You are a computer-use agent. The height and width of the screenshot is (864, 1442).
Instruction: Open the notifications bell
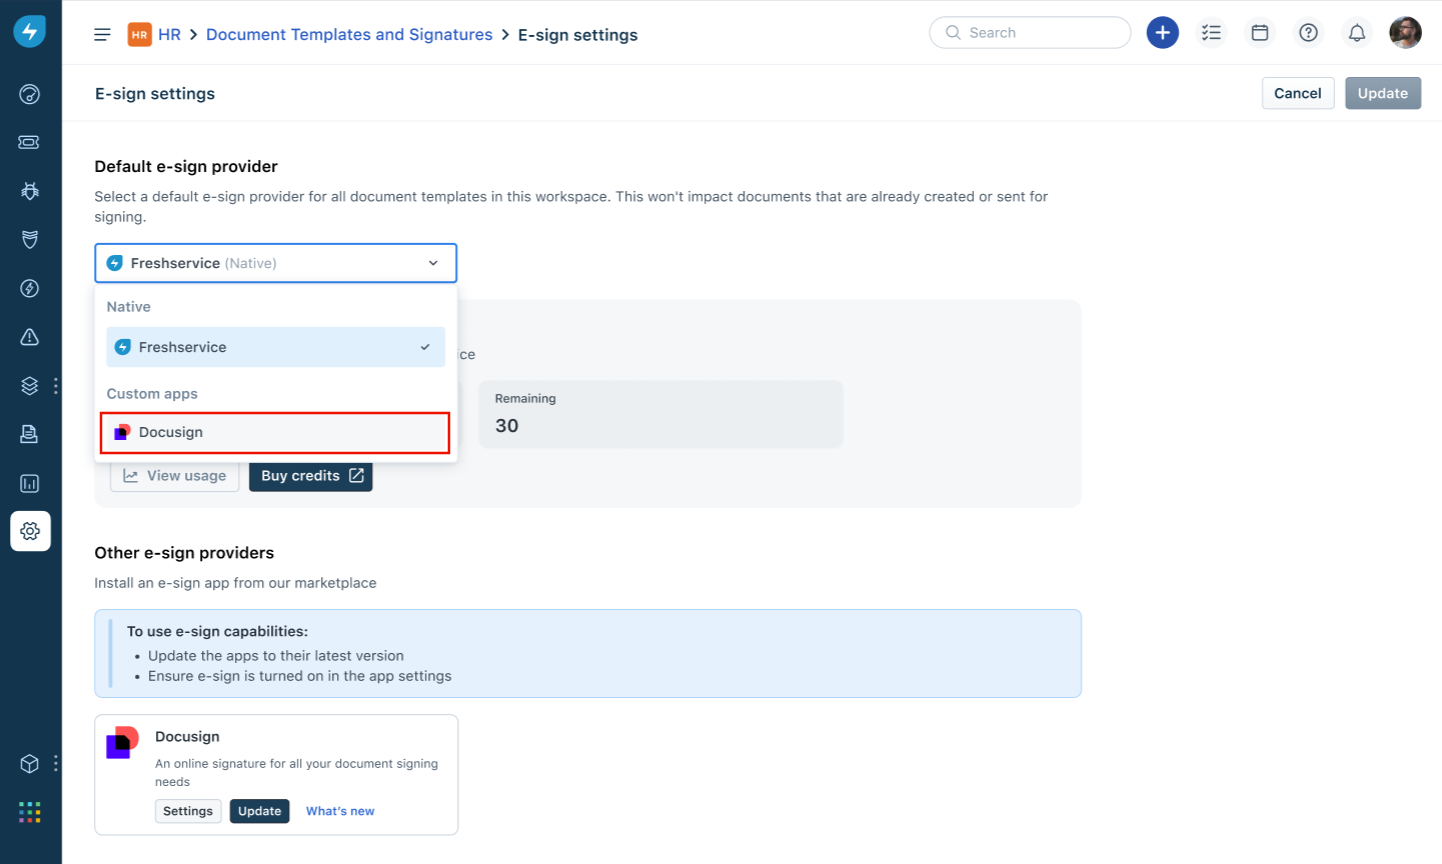pyautogui.click(x=1357, y=33)
